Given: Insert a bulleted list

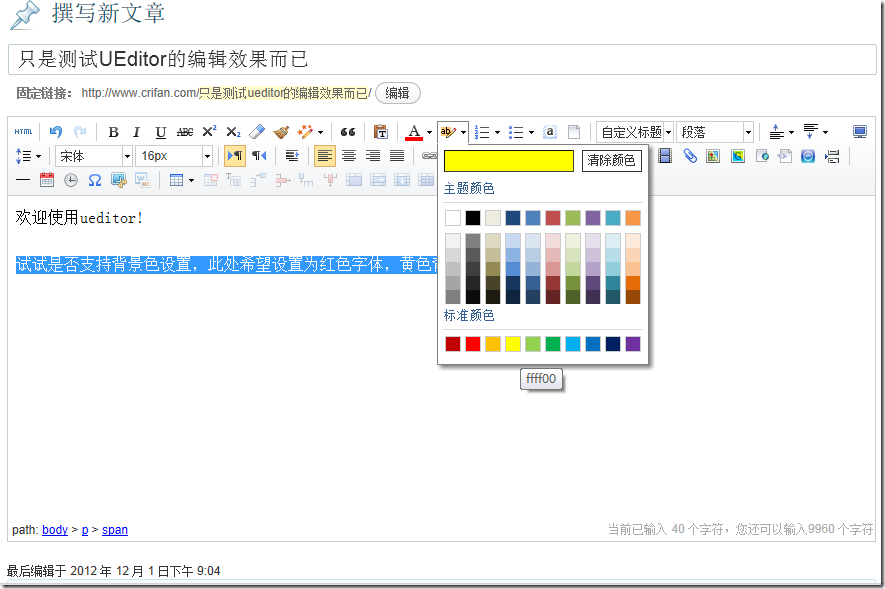Looking at the screenshot, I should [516, 132].
